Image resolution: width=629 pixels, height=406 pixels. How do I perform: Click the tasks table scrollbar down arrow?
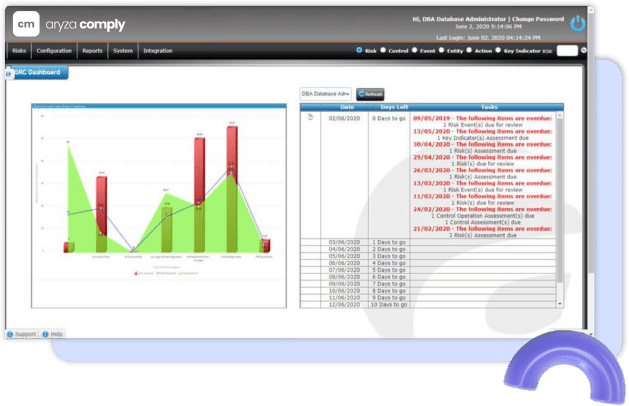click(x=560, y=304)
